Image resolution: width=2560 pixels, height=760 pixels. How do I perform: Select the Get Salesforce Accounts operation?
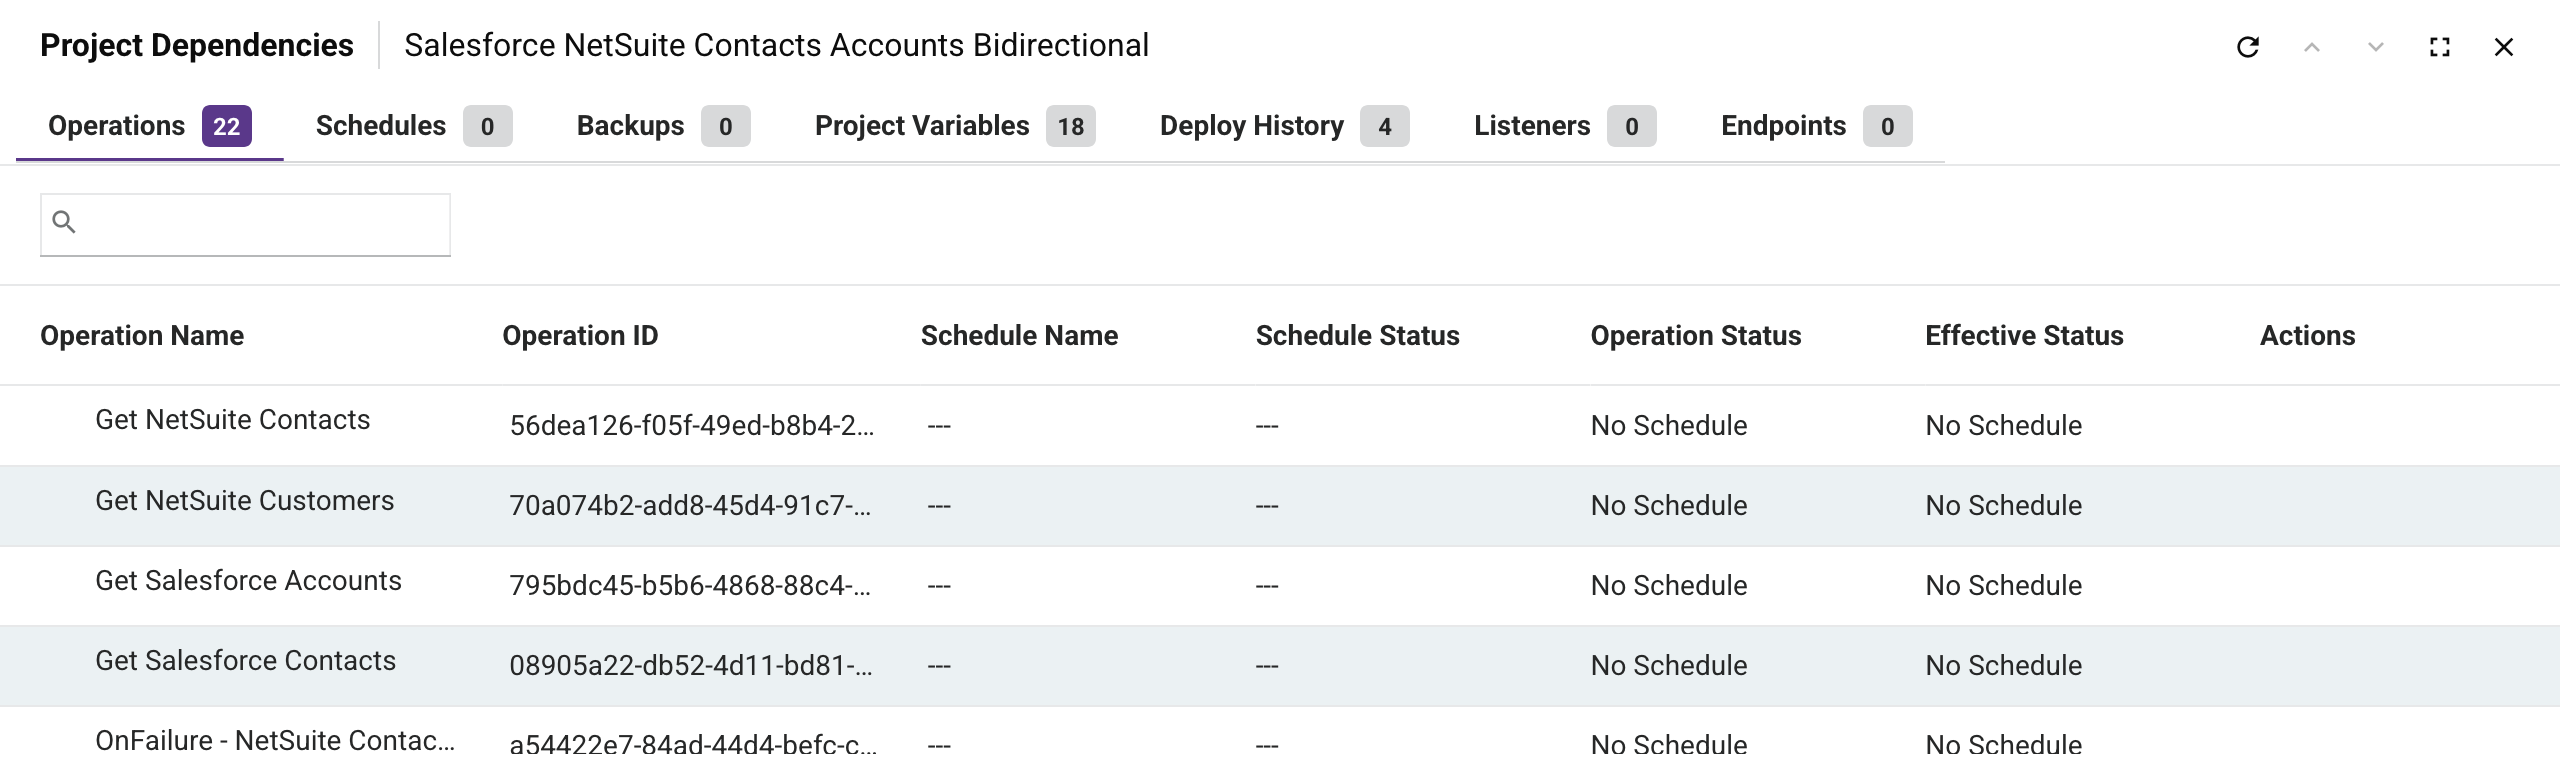(248, 581)
